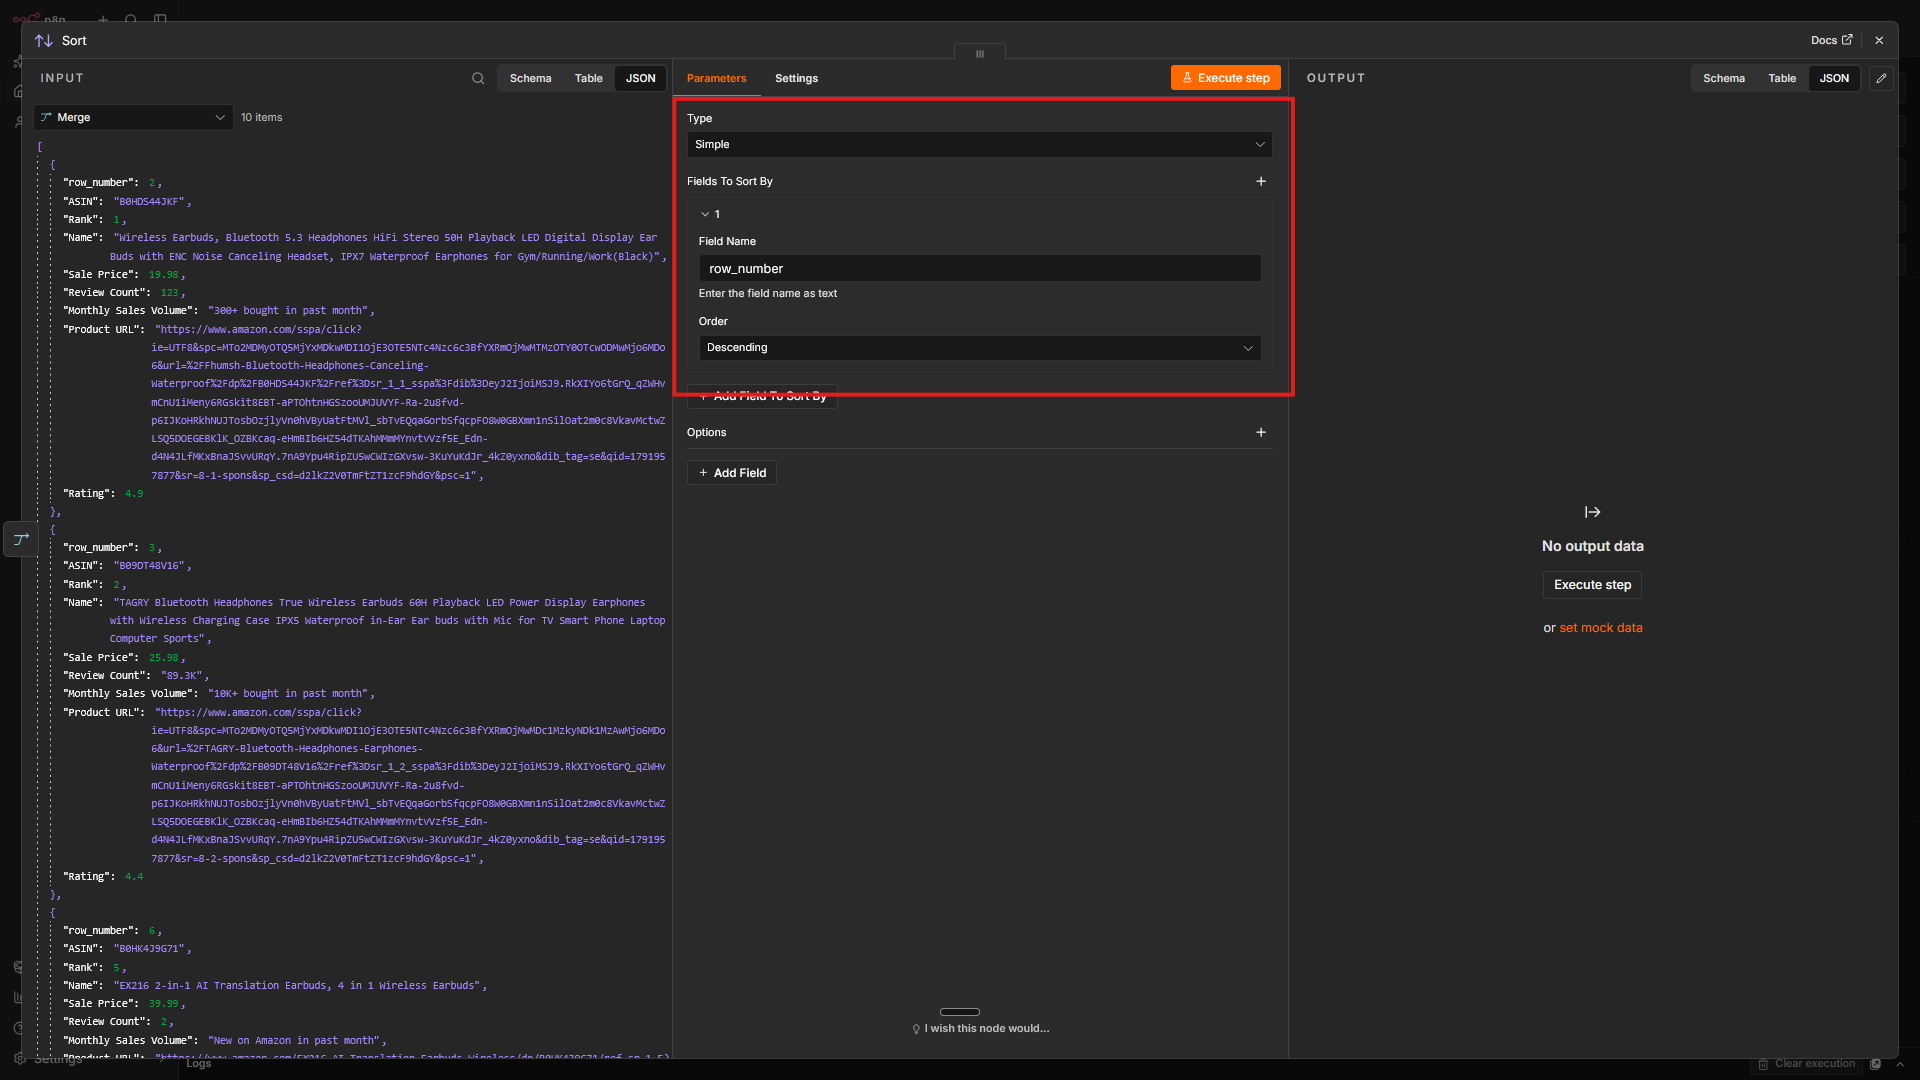This screenshot has width=1920, height=1080.
Task: Open the Type dropdown showing Simple
Action: coord(979,144)
